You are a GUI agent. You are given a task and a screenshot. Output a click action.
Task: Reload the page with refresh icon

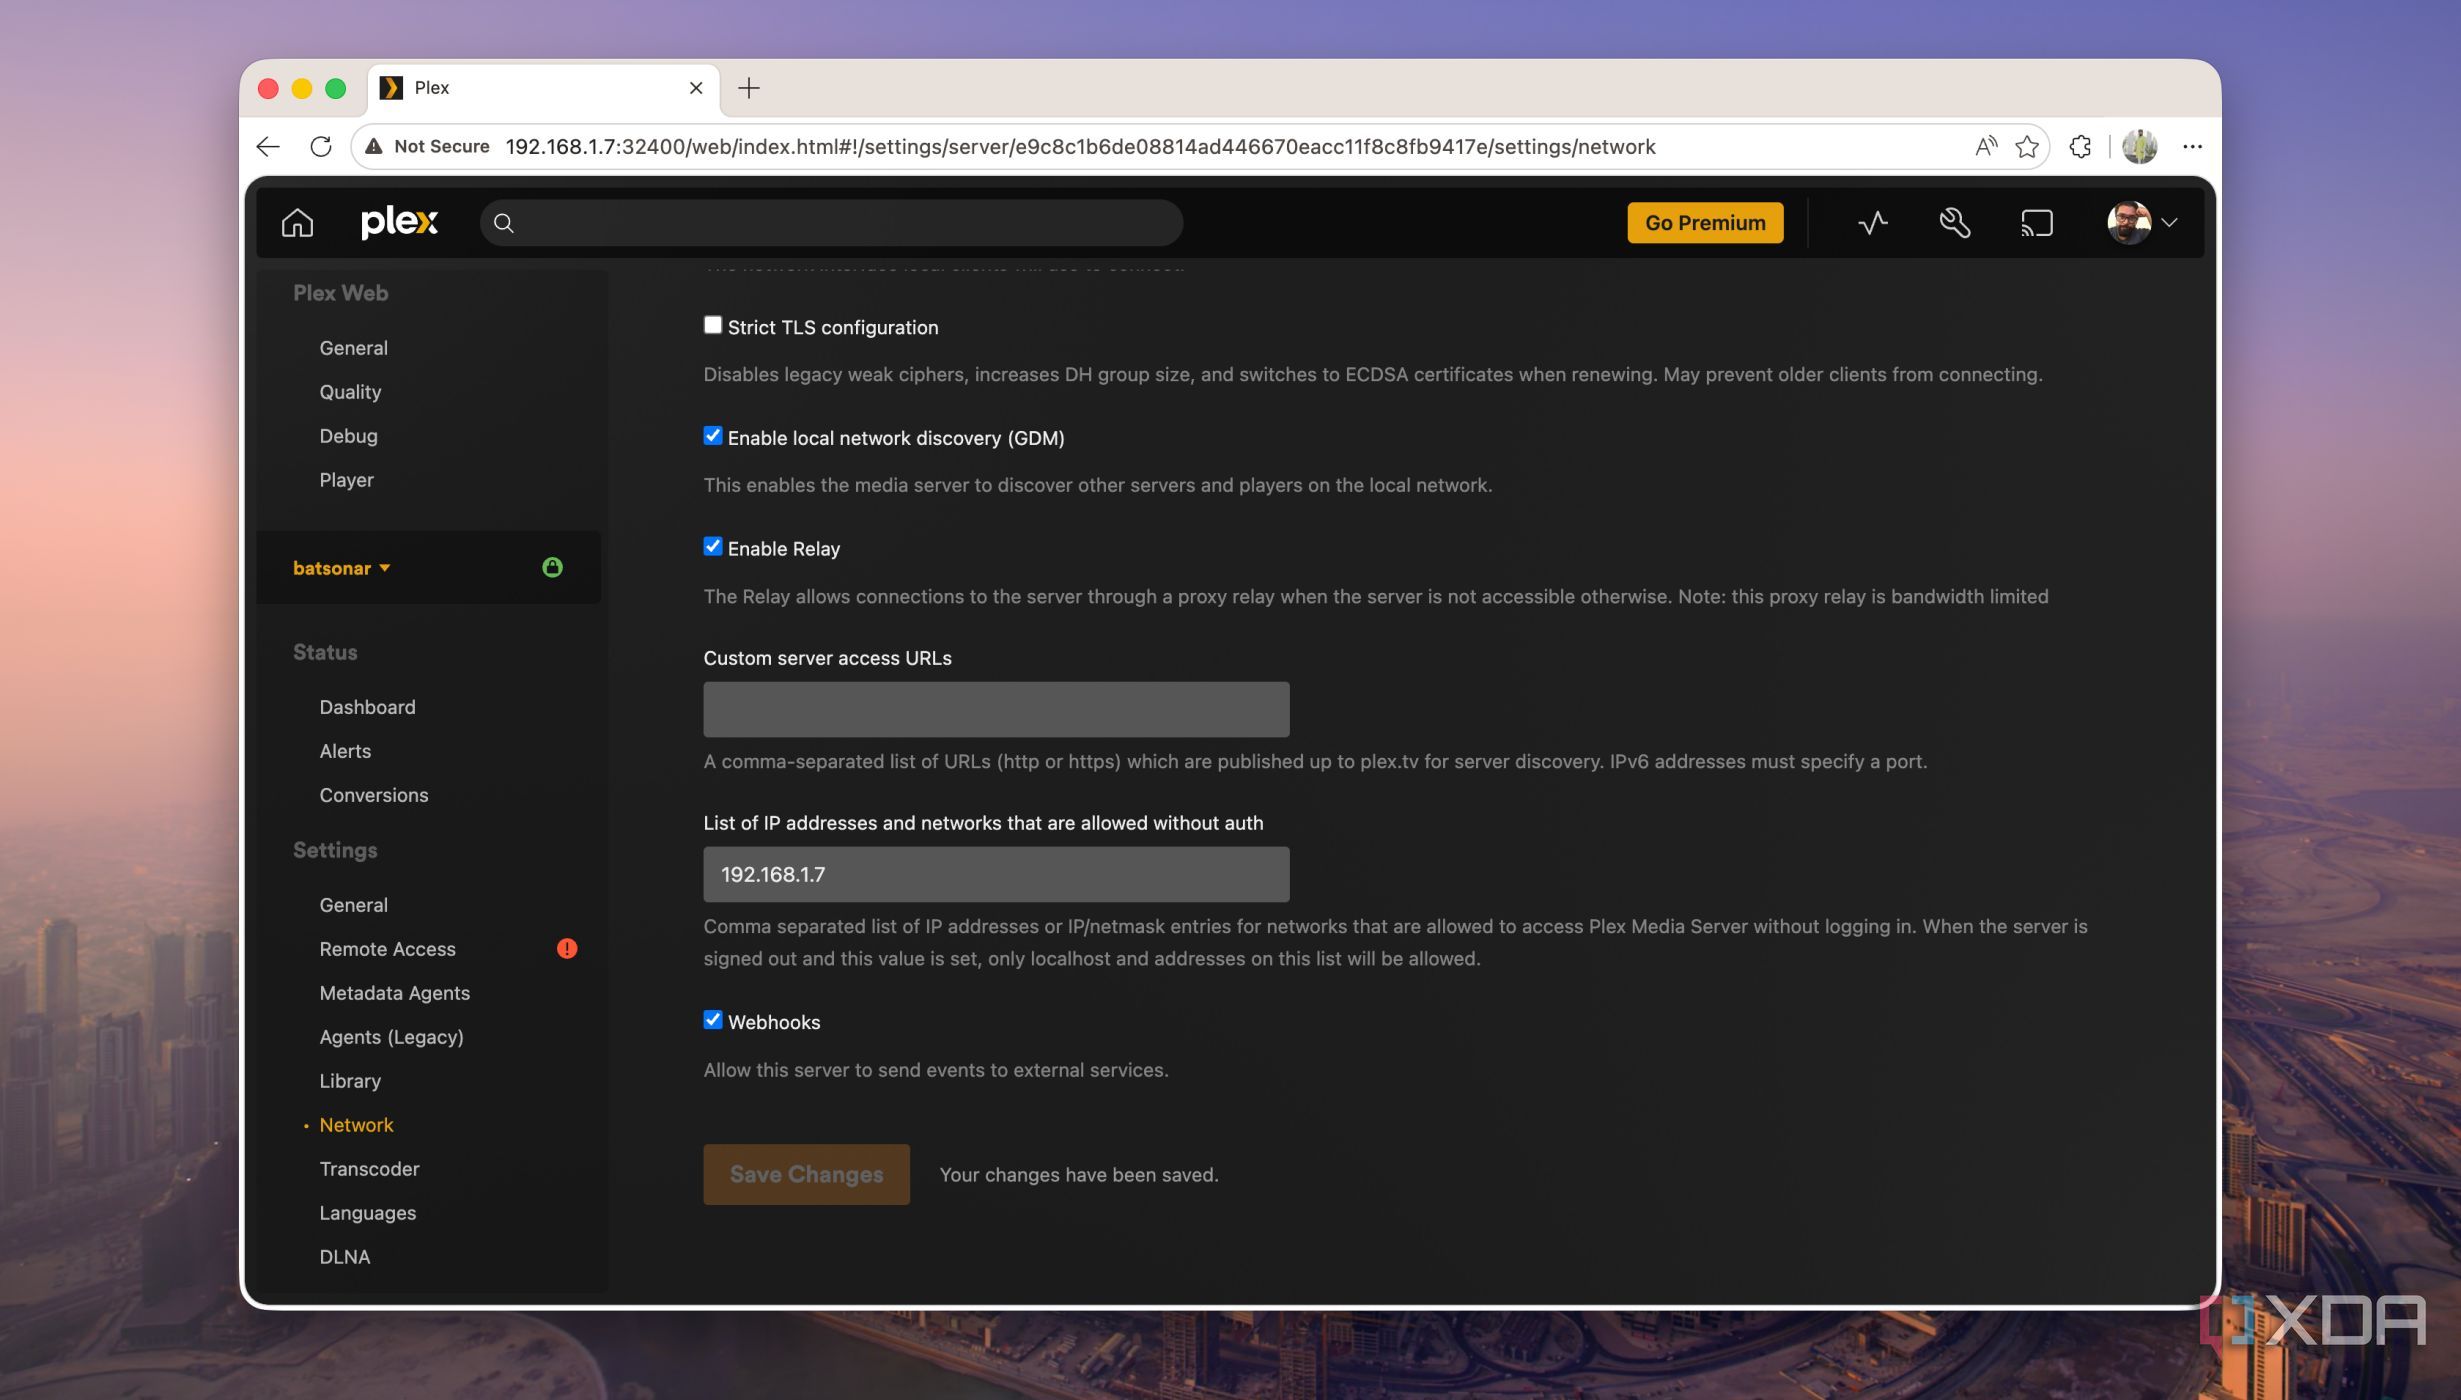(x=321, y=147)
